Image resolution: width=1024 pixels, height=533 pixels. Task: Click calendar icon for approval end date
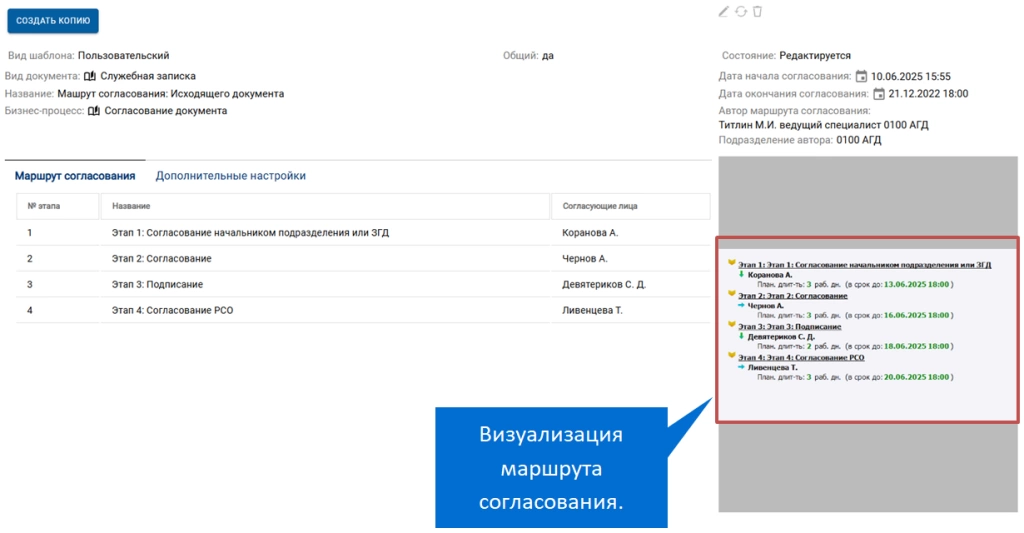(879, 94)
